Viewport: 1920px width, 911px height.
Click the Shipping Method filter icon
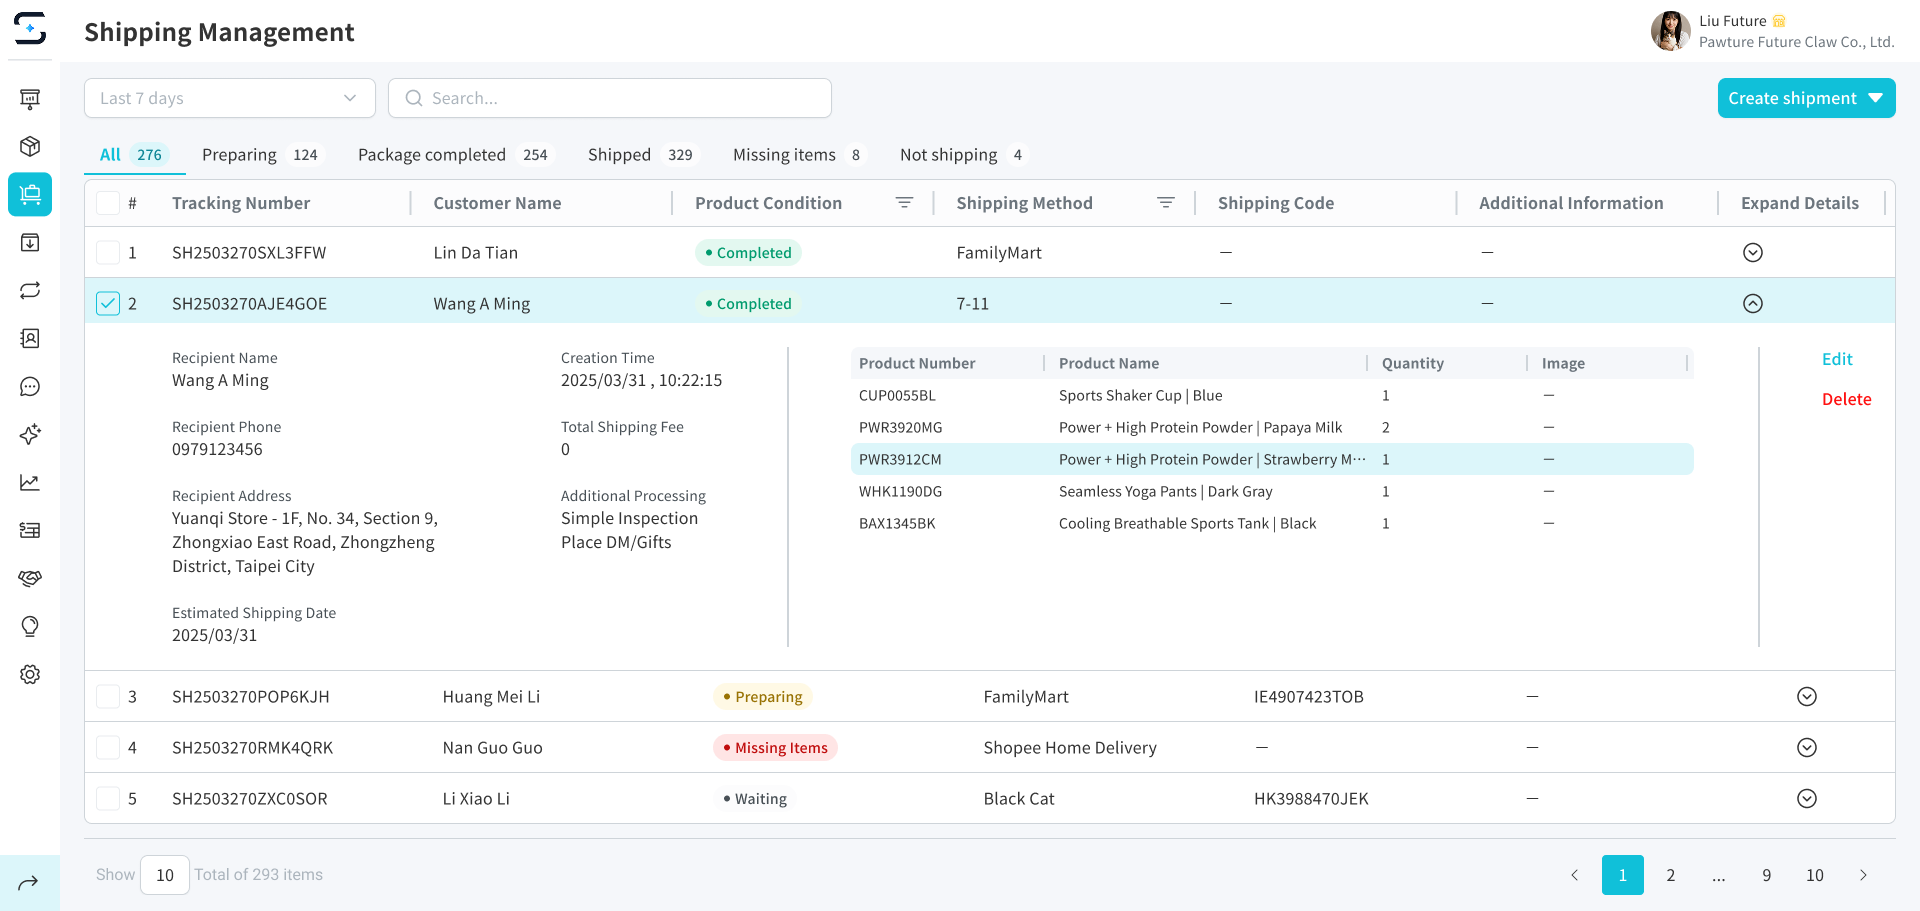pyautogui.click(x=1165, y=203)
